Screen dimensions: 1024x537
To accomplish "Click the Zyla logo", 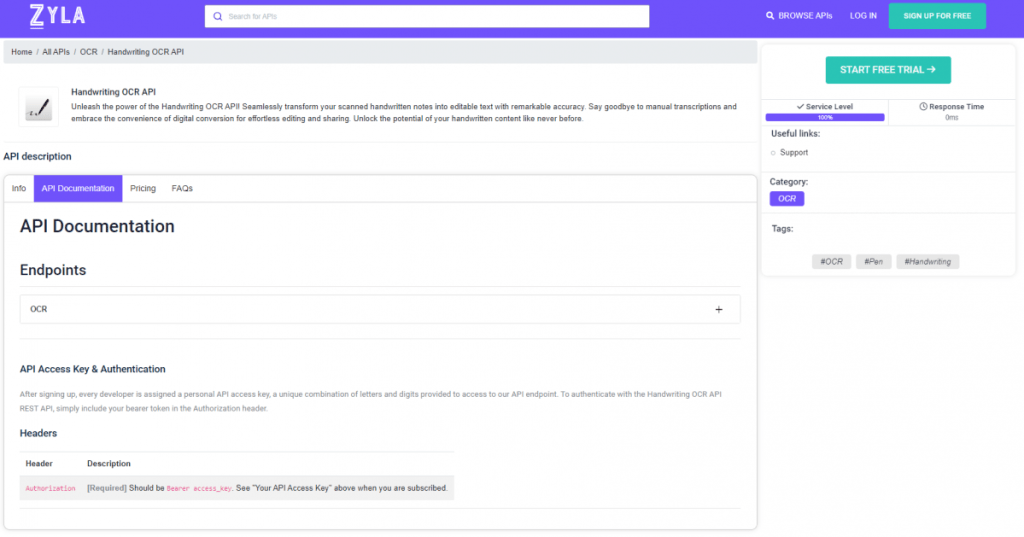I will [x=57, y=16].
